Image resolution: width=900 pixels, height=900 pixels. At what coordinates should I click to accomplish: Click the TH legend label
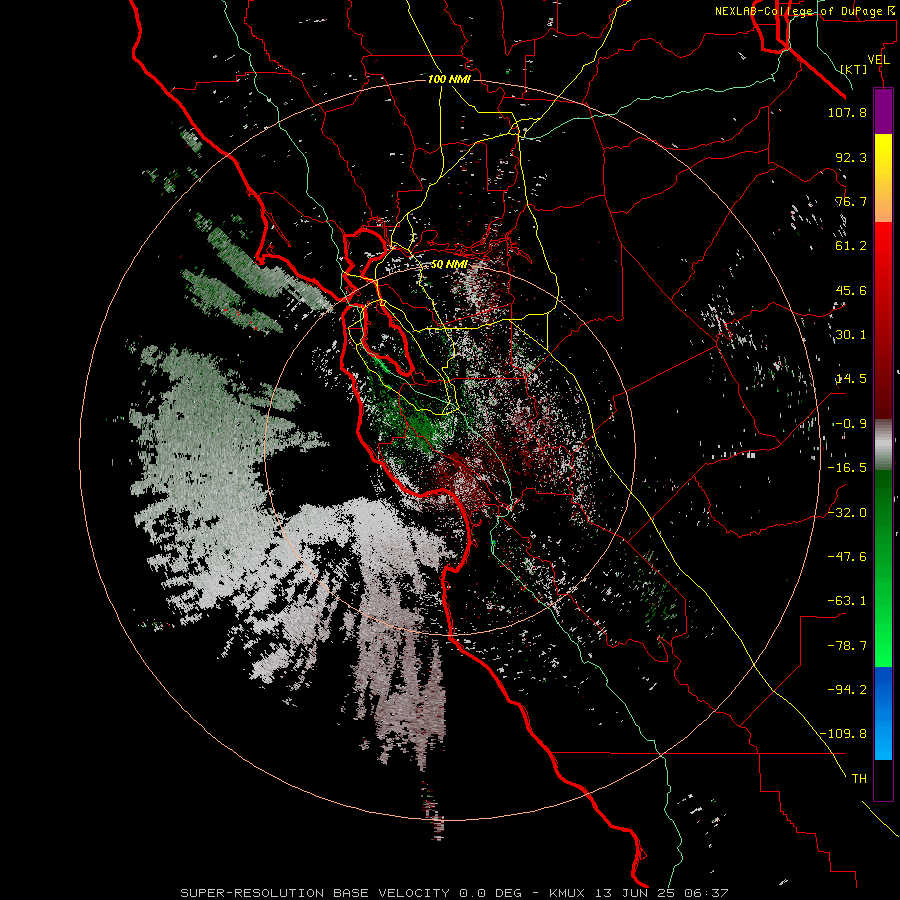click(x=859, y=779)
